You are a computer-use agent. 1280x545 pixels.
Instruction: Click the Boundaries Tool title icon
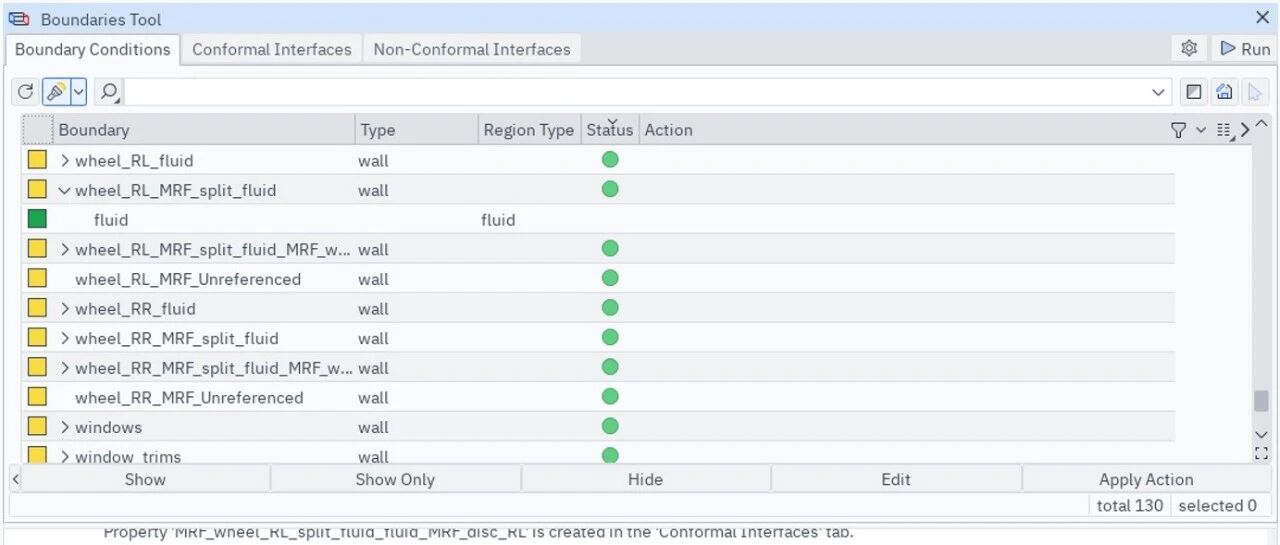[x=18, y=19]
